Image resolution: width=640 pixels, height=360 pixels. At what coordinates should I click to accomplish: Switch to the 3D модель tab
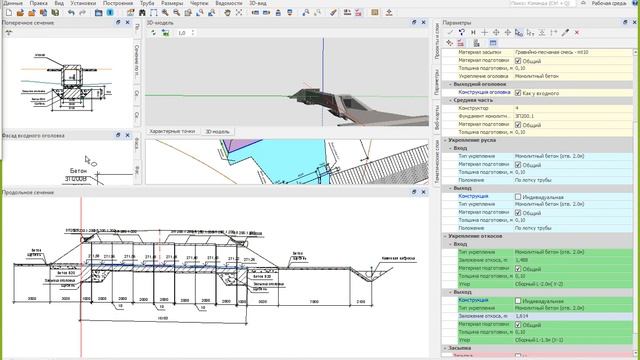217,131
